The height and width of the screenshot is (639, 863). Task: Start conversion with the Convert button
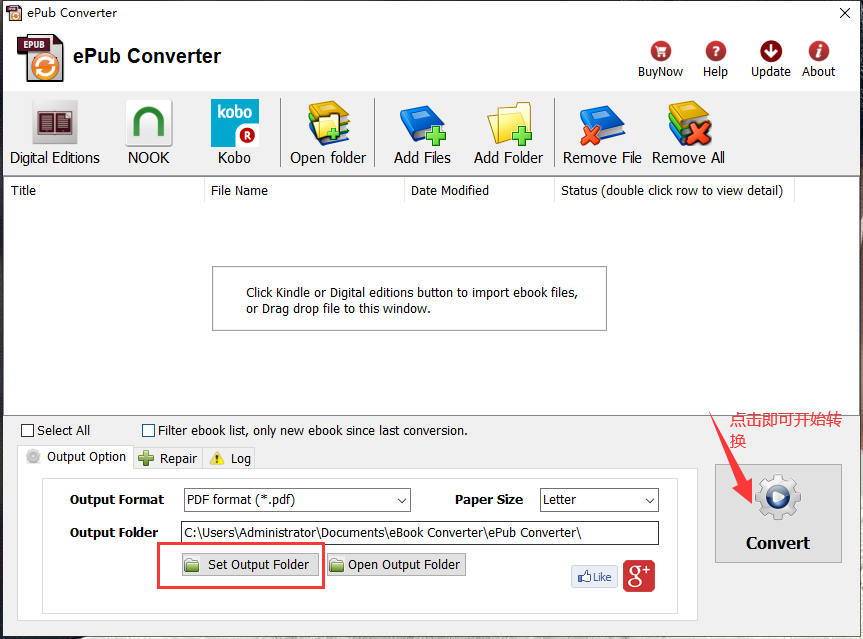[x=778, y=513]
